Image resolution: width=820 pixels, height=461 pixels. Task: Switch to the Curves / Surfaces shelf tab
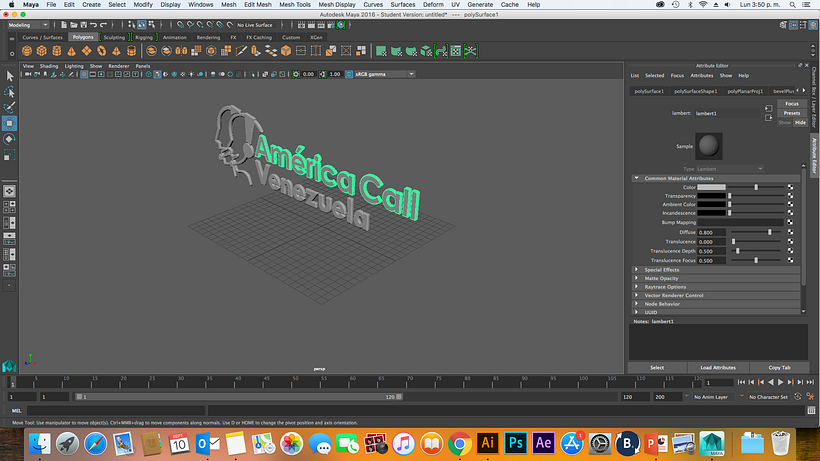click(42, 37)
